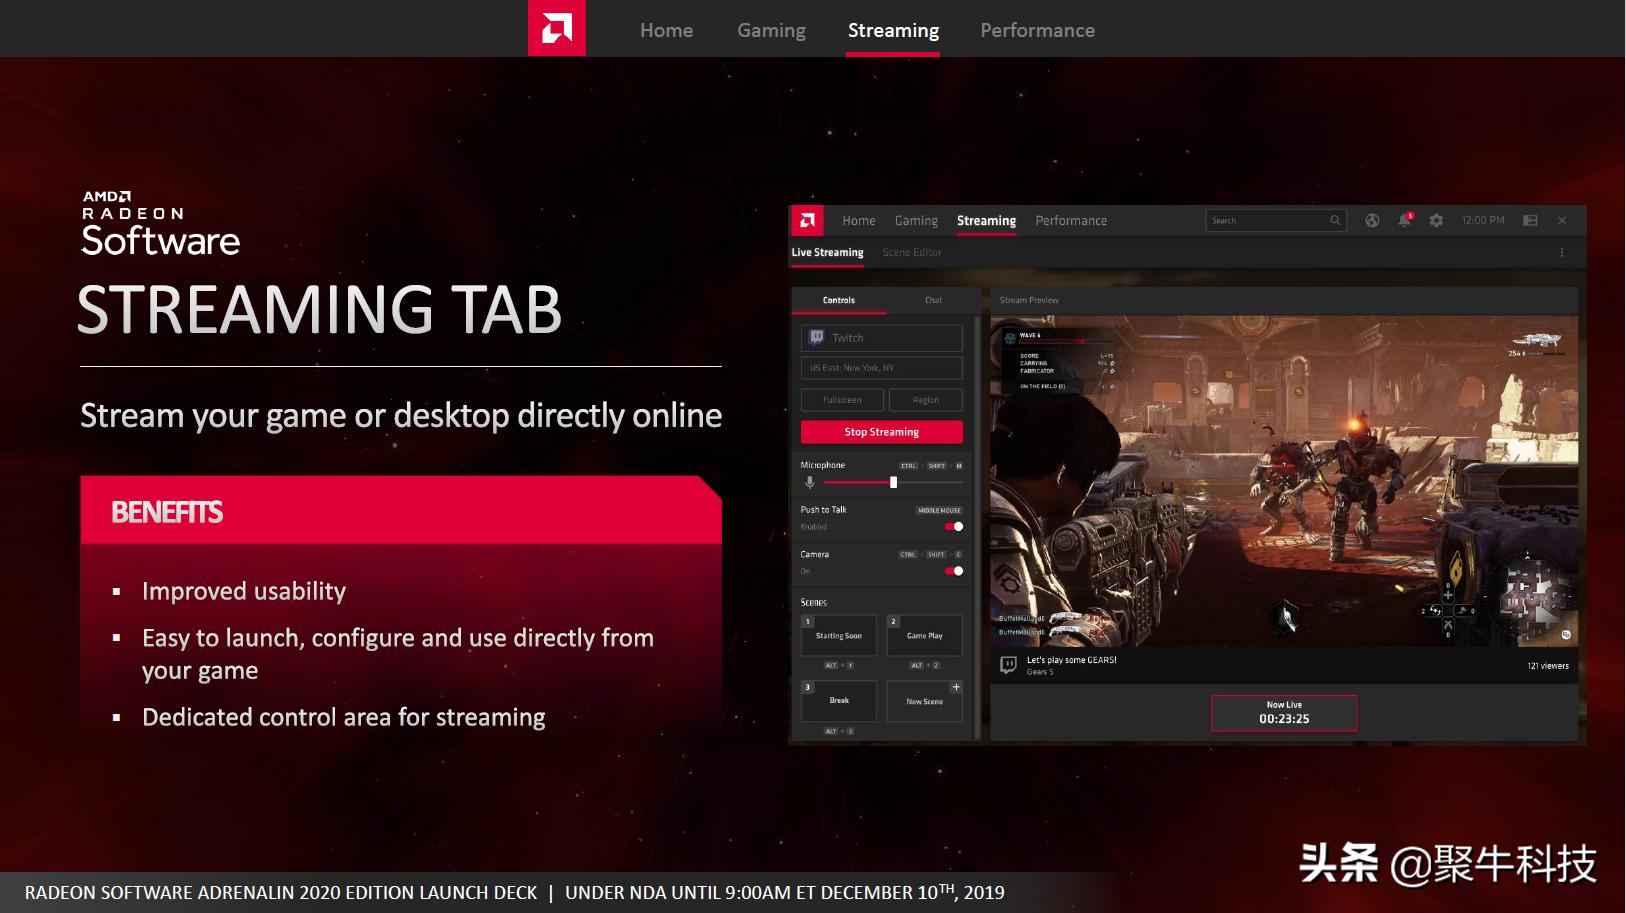Open the Twitch streaming service dropdown

click(x=881, y=338)
